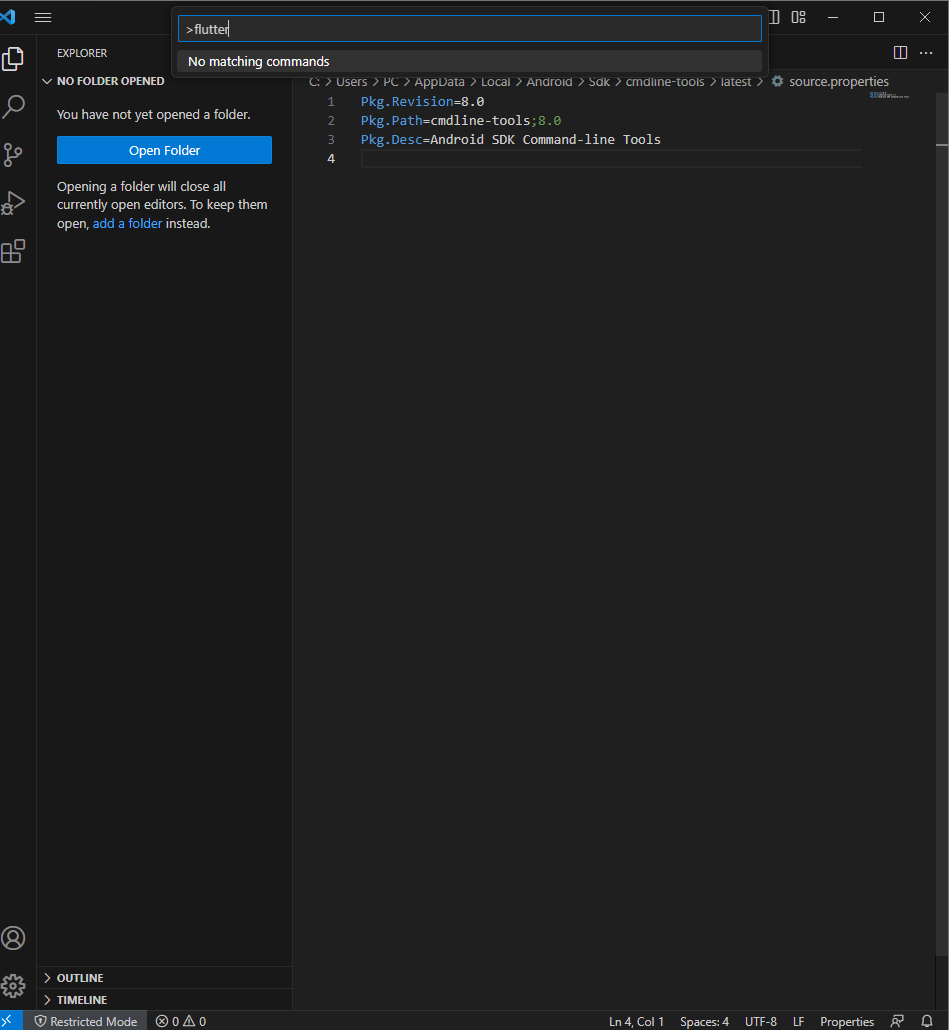Click the 'Ln 4, Col 1' status entry
Screen dimensions: 949x1030
point(636,1021)
